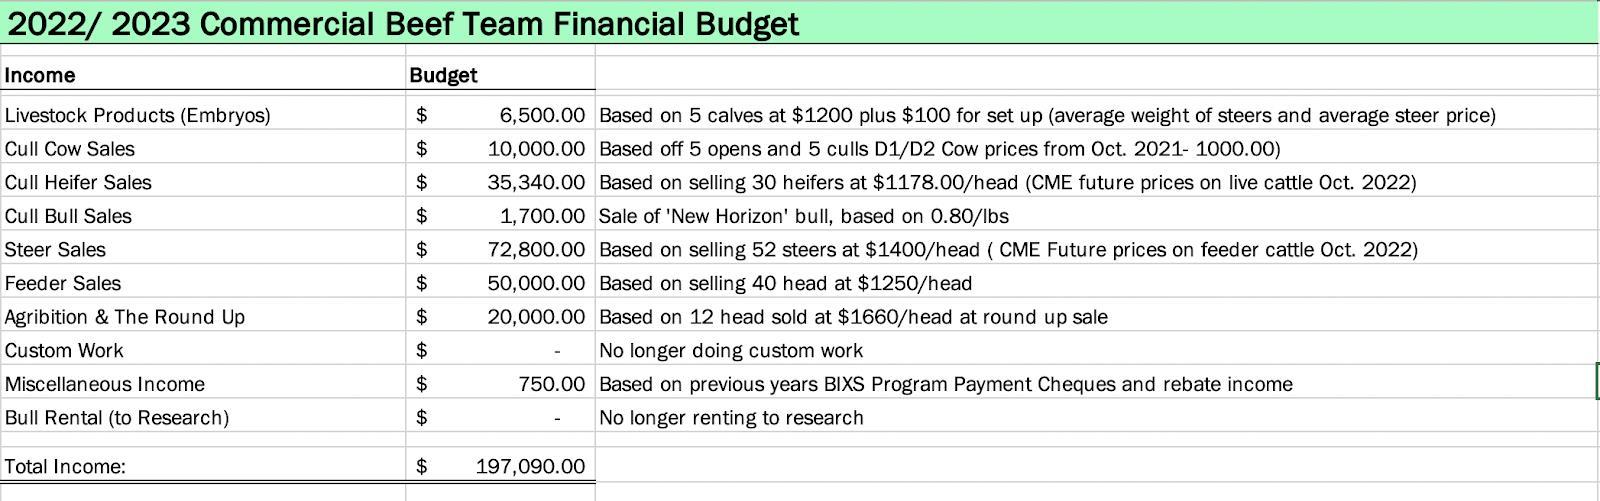
Task: Click the Feeder Sales cell
Action: tap(63, 283)
